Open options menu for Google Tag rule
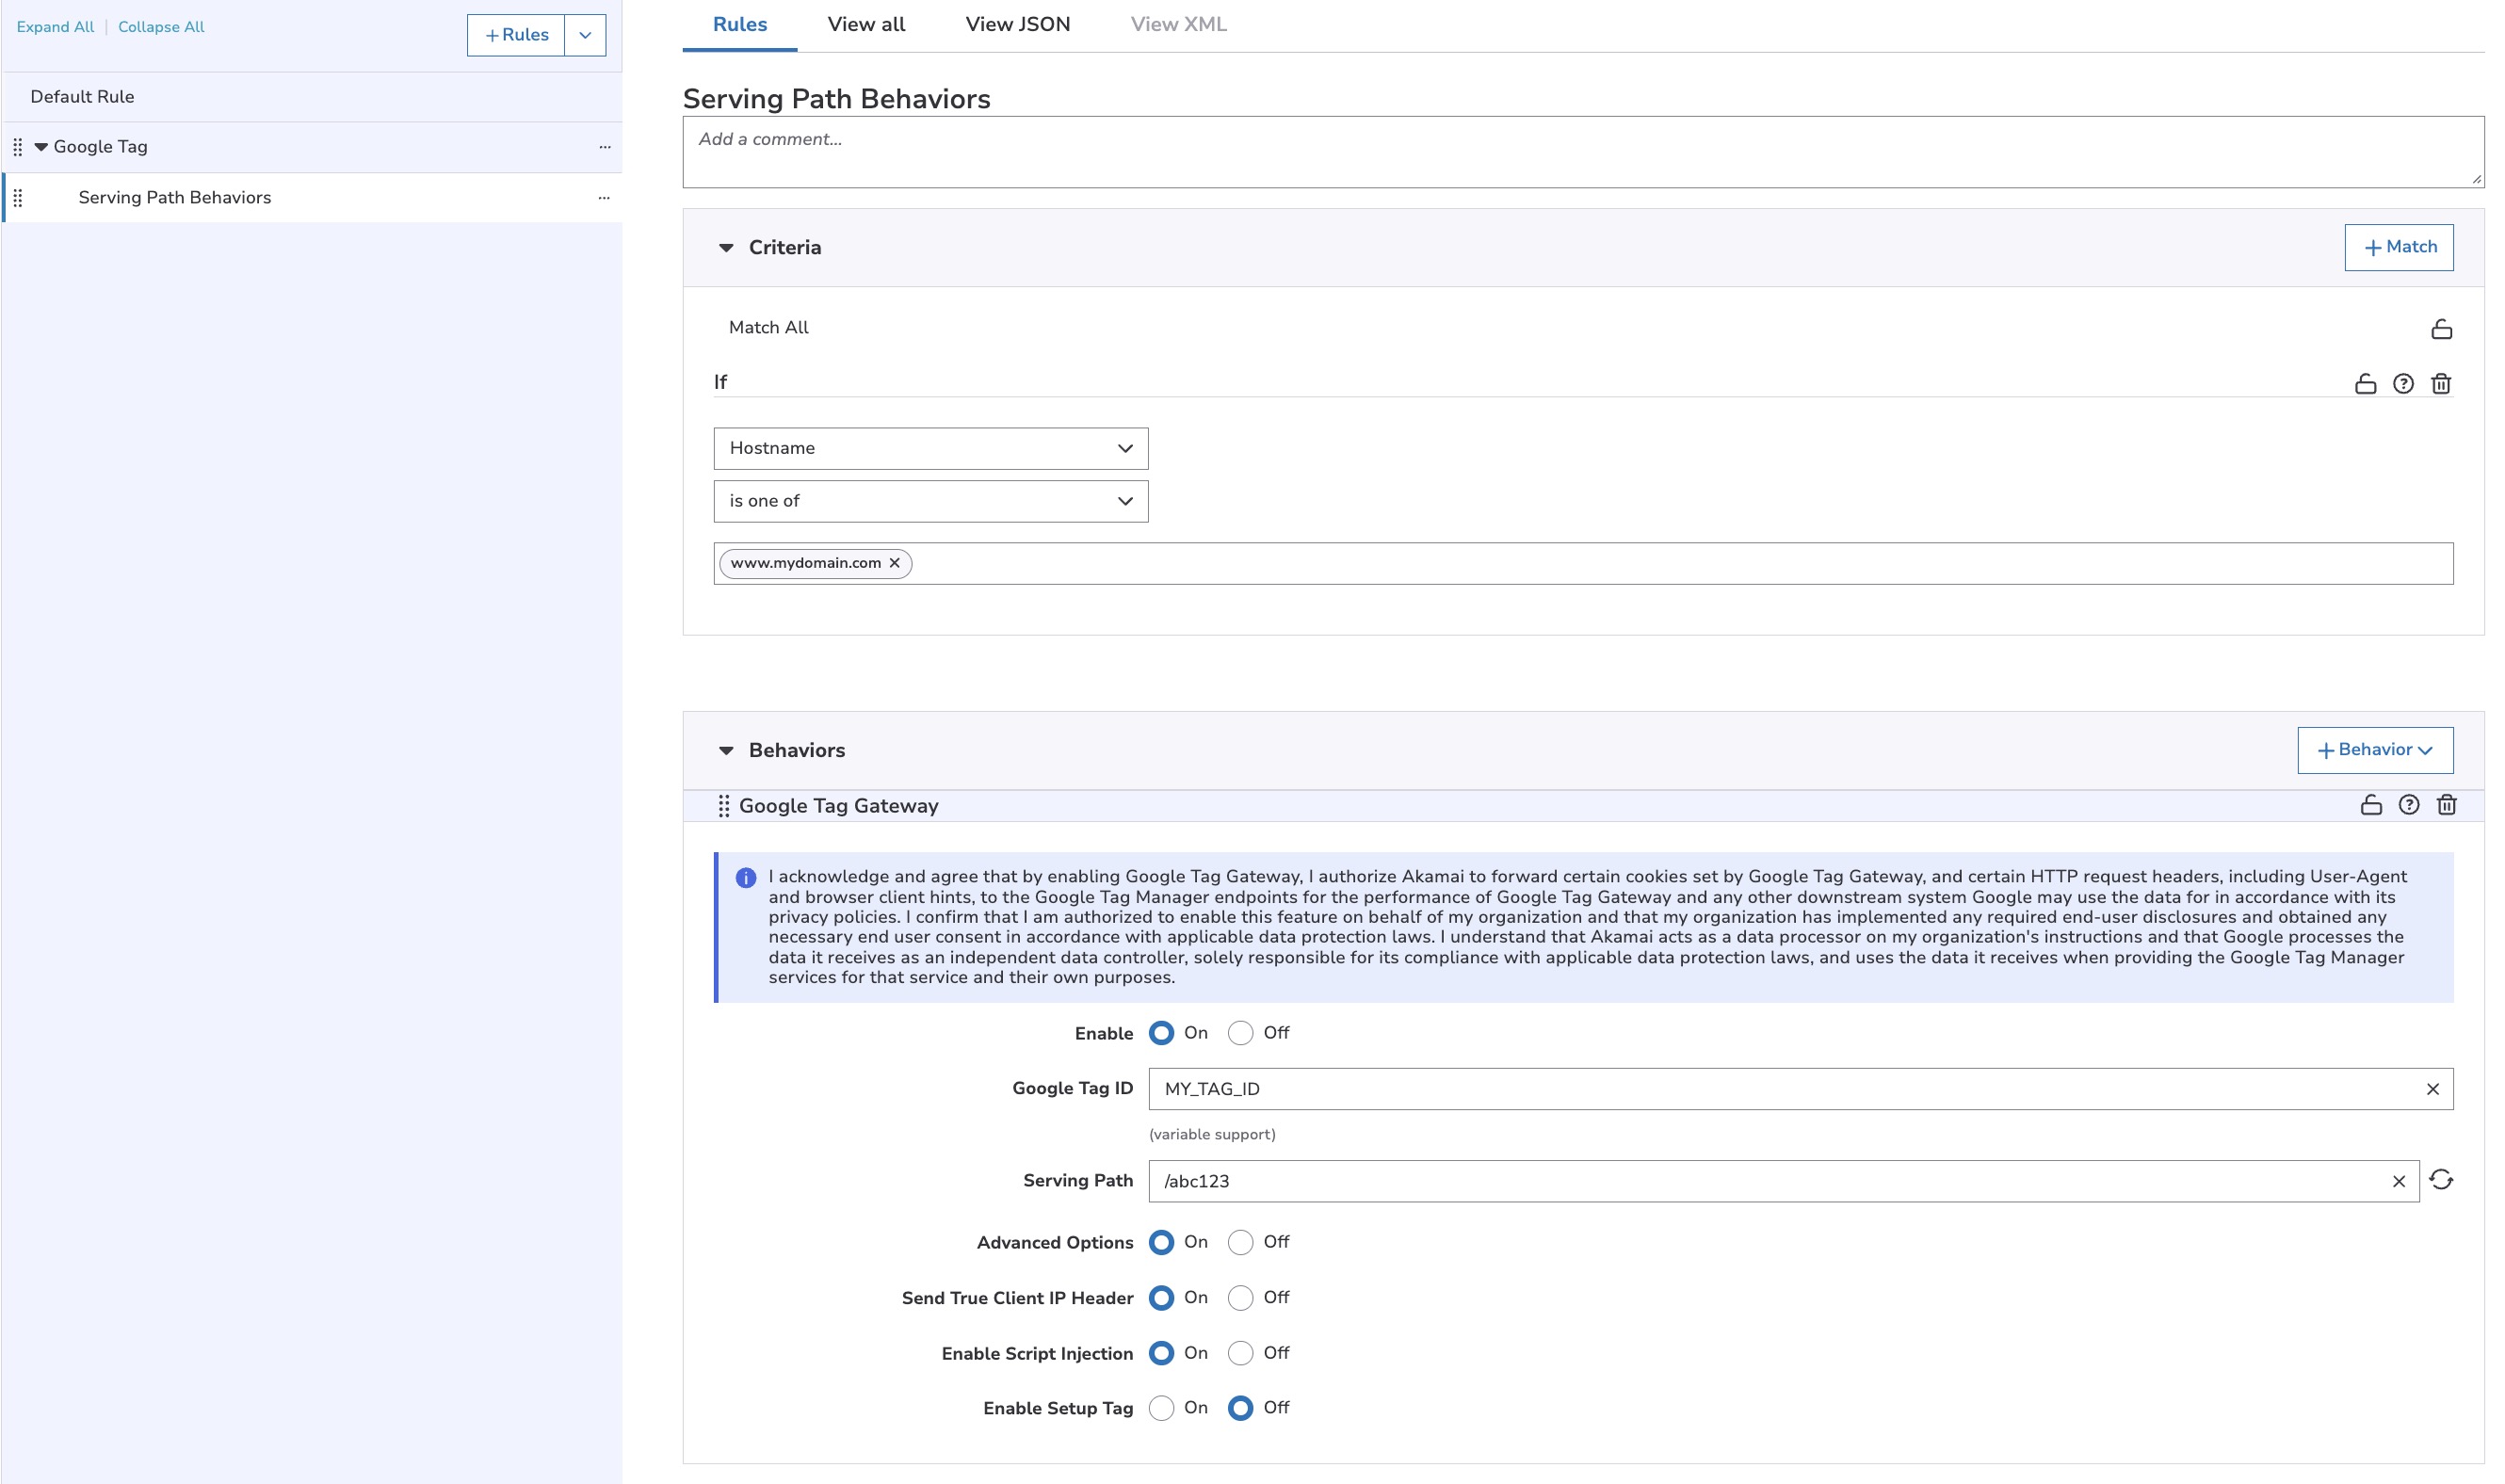2505x1484 pixels. pyautogui.click(x=604, y=147)
